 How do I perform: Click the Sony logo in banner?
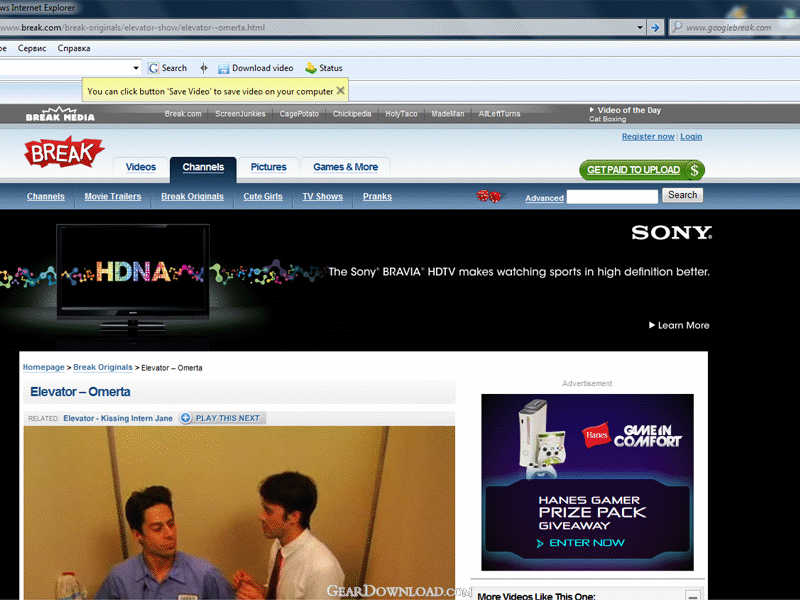click(x=671, y=233)
